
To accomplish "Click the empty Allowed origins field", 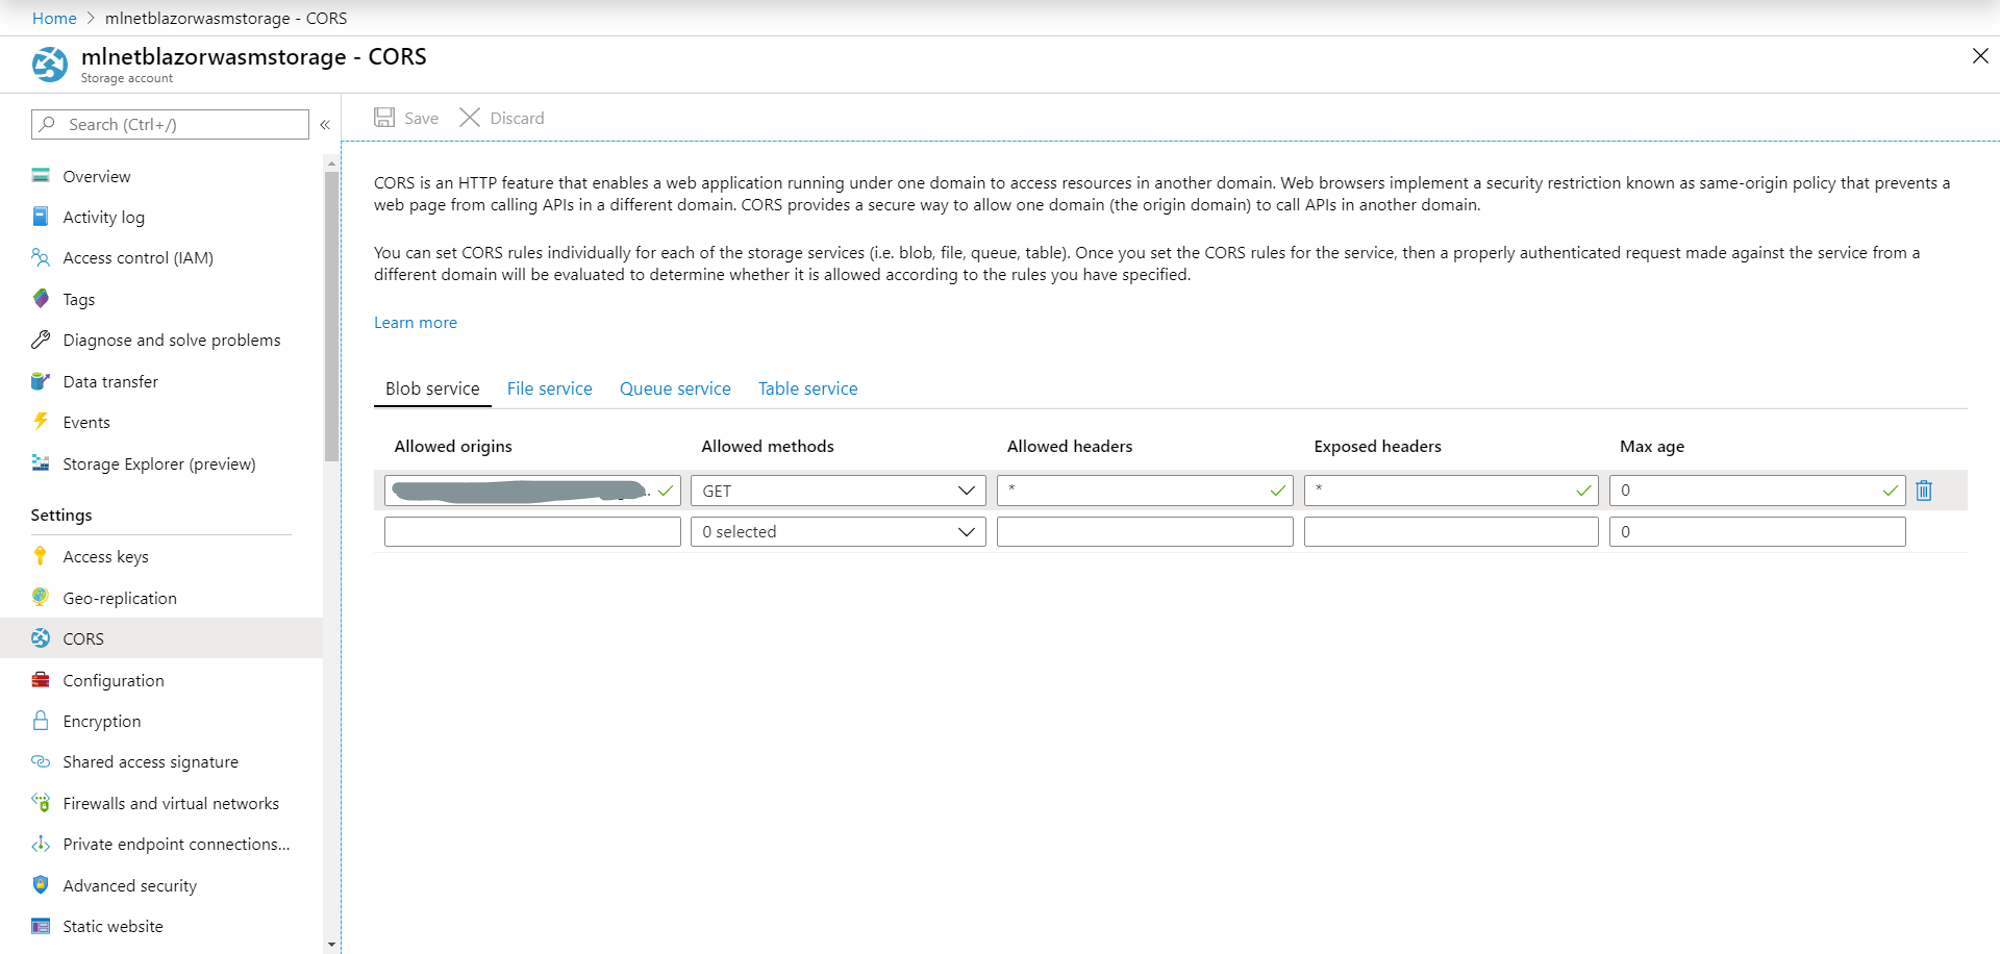I will 532,531.
